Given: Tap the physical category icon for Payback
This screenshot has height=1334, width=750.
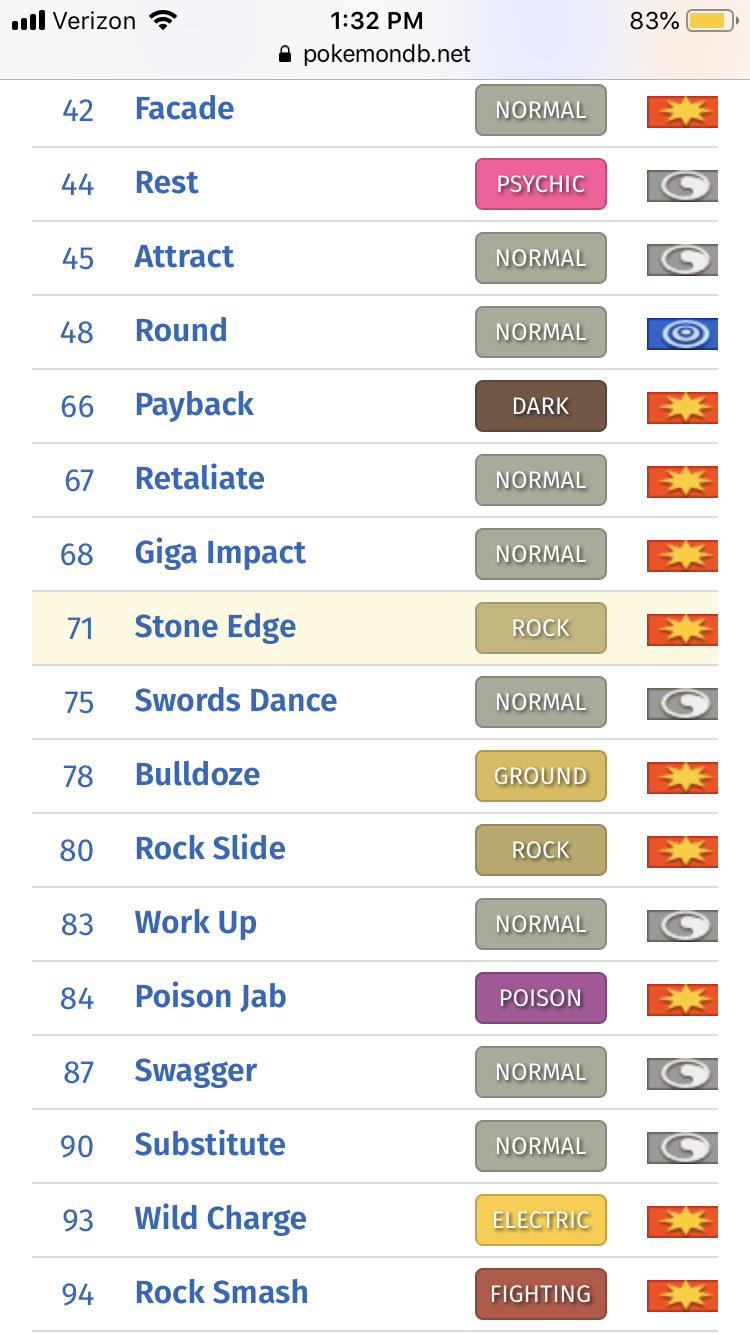Looking at the screenshot, I should click(682, 406).
